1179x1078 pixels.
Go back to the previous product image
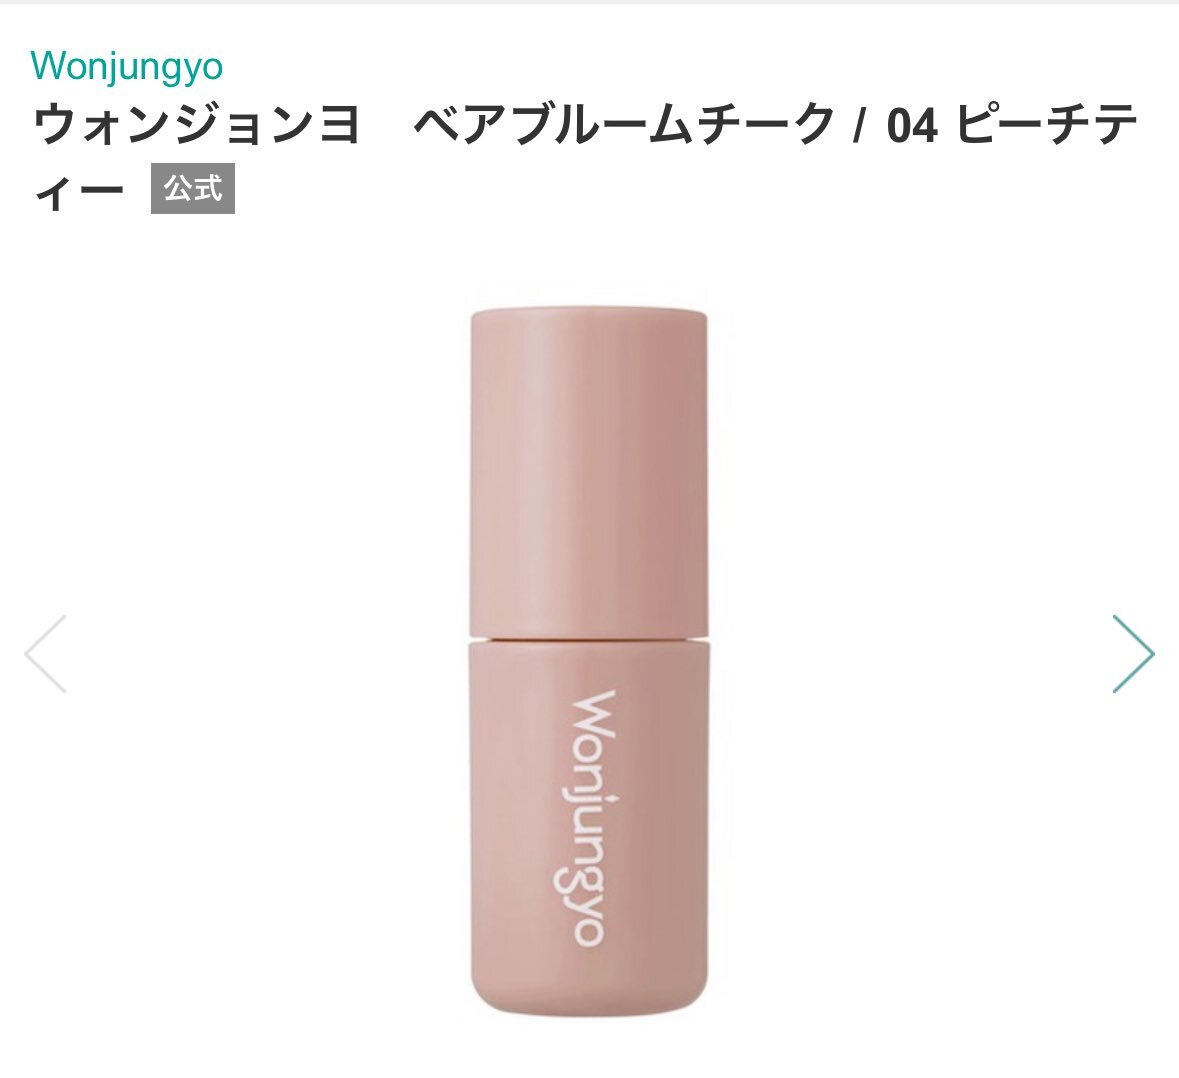[45, 653]
